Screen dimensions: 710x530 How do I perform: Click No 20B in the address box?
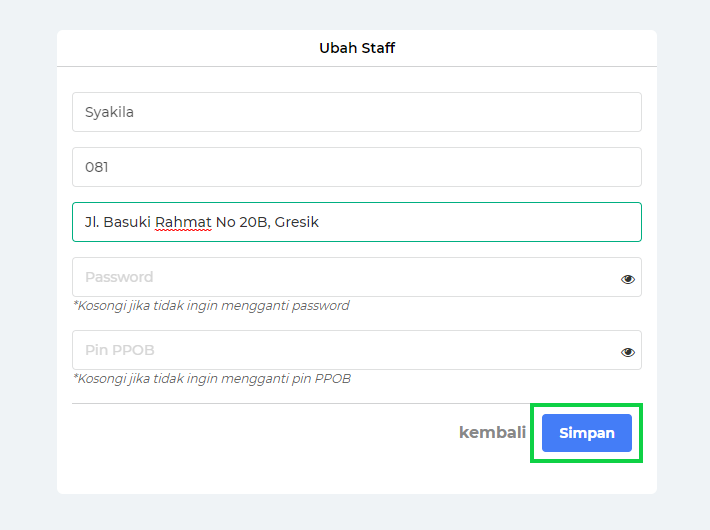pos(243,222)
